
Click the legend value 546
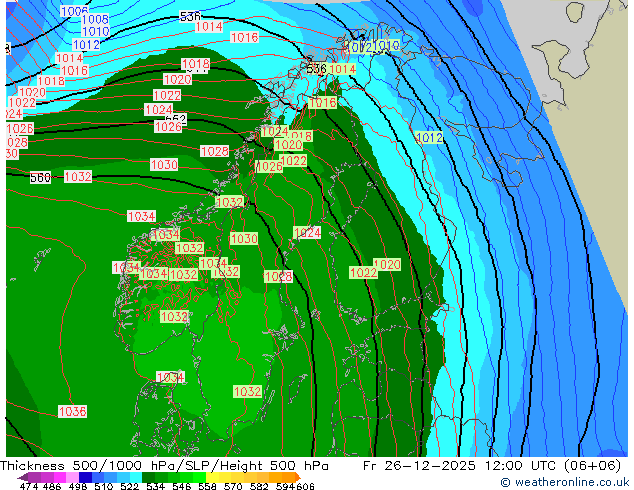pos(181,486)
